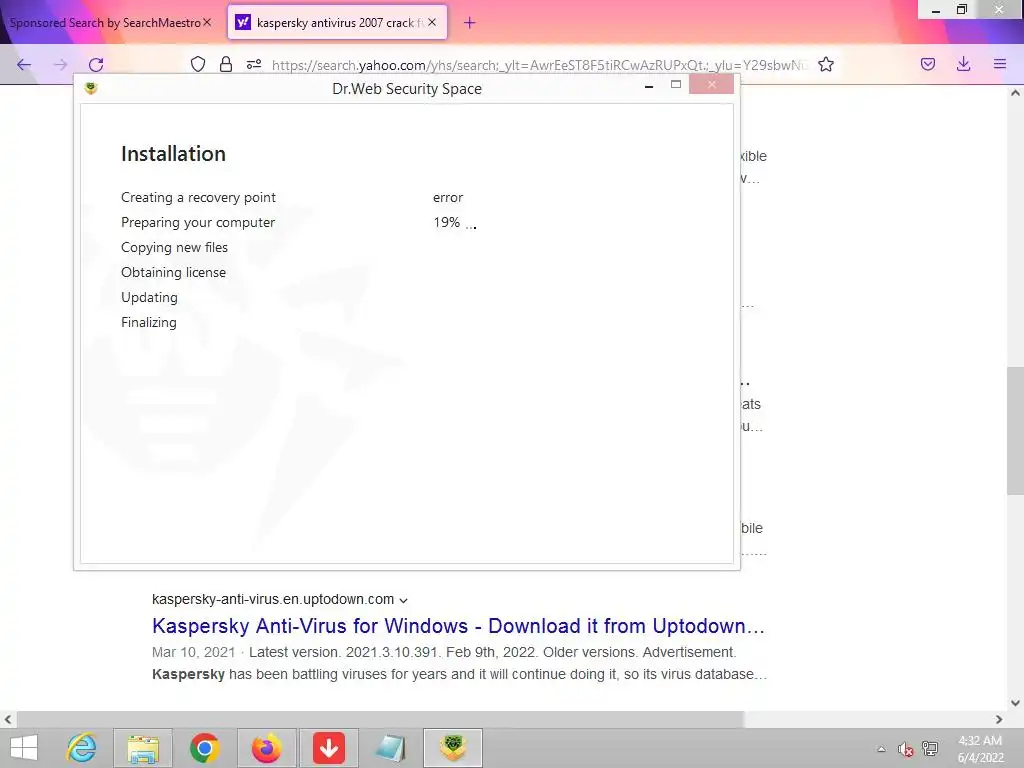Click the horizontal scroll right arrow
Image resolution: width=1024 pixels, height=768 pixels.
pos(999,719)
